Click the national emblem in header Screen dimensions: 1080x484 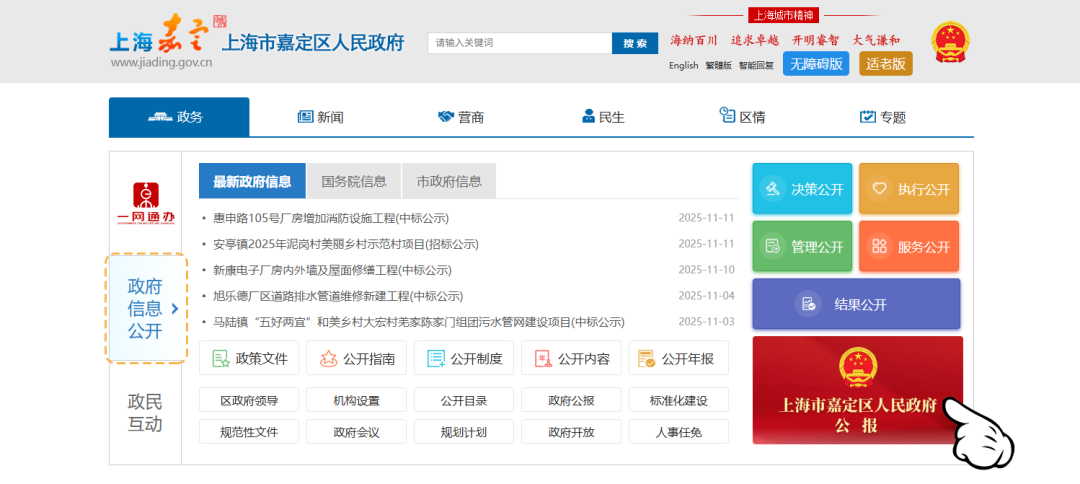(949, 43)
